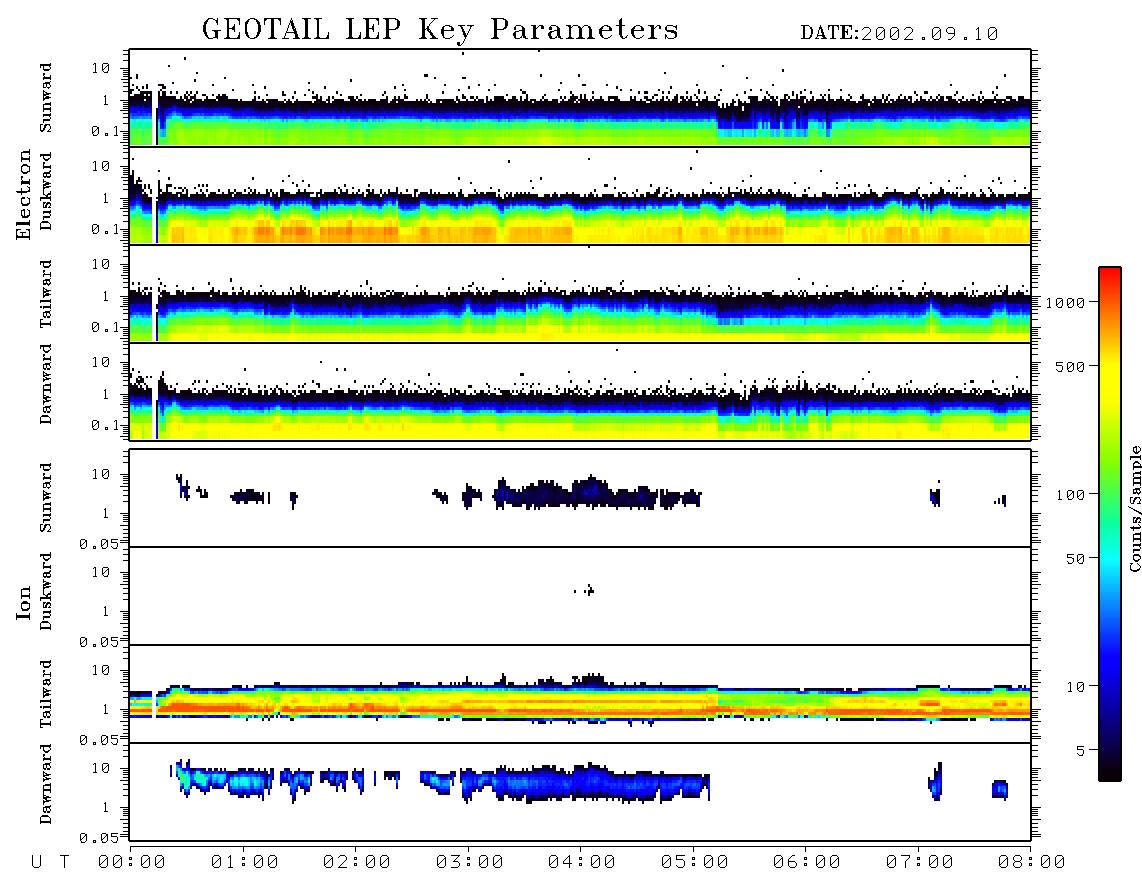Screen dimensions: 1142x880
Task: Pick the Ion Duskward axis label
Action: pos(46,591)
